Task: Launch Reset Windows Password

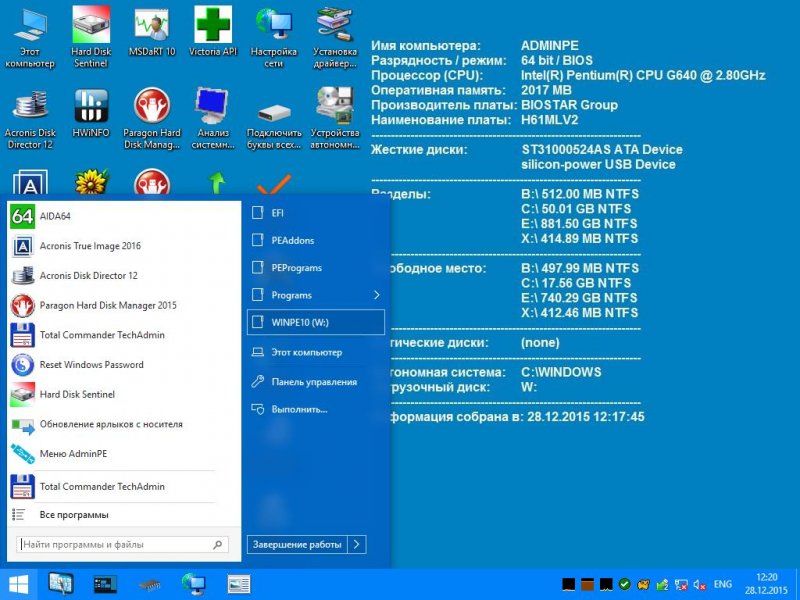Action: pos(124,365)
